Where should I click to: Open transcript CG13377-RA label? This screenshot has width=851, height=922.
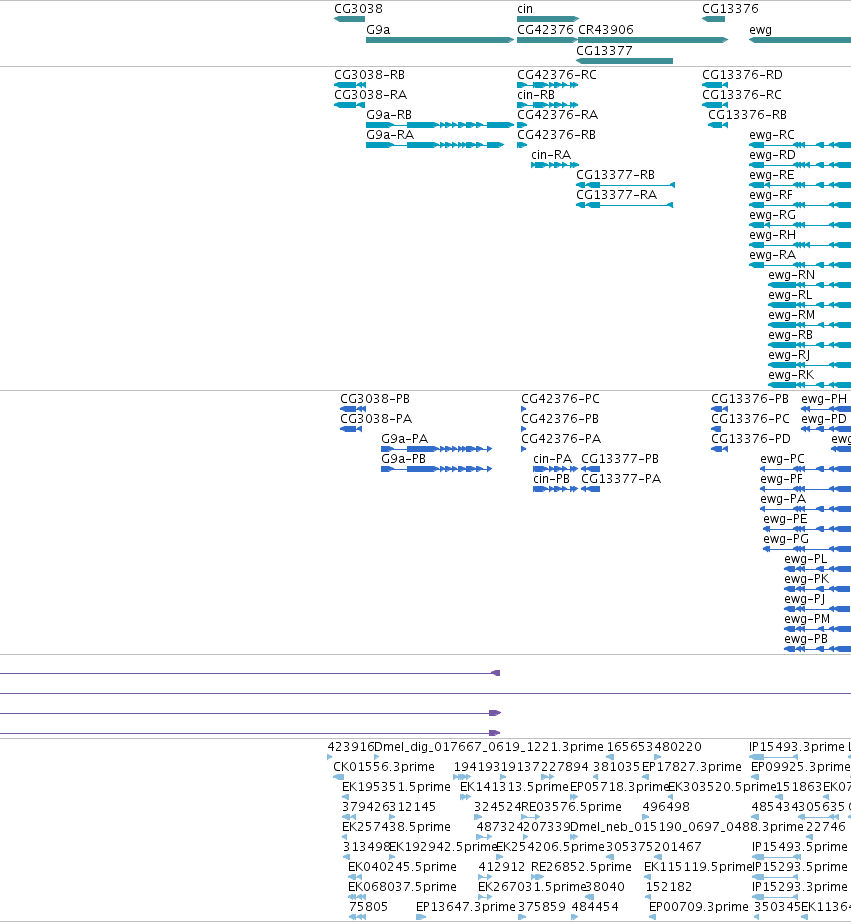pyautogui.click(x=616, y=195)
